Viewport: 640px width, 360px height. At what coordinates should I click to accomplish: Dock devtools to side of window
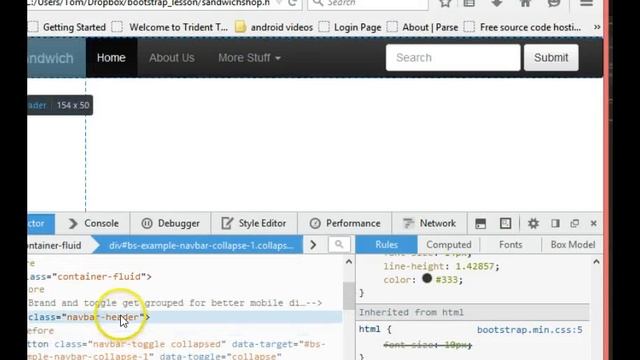555,223
